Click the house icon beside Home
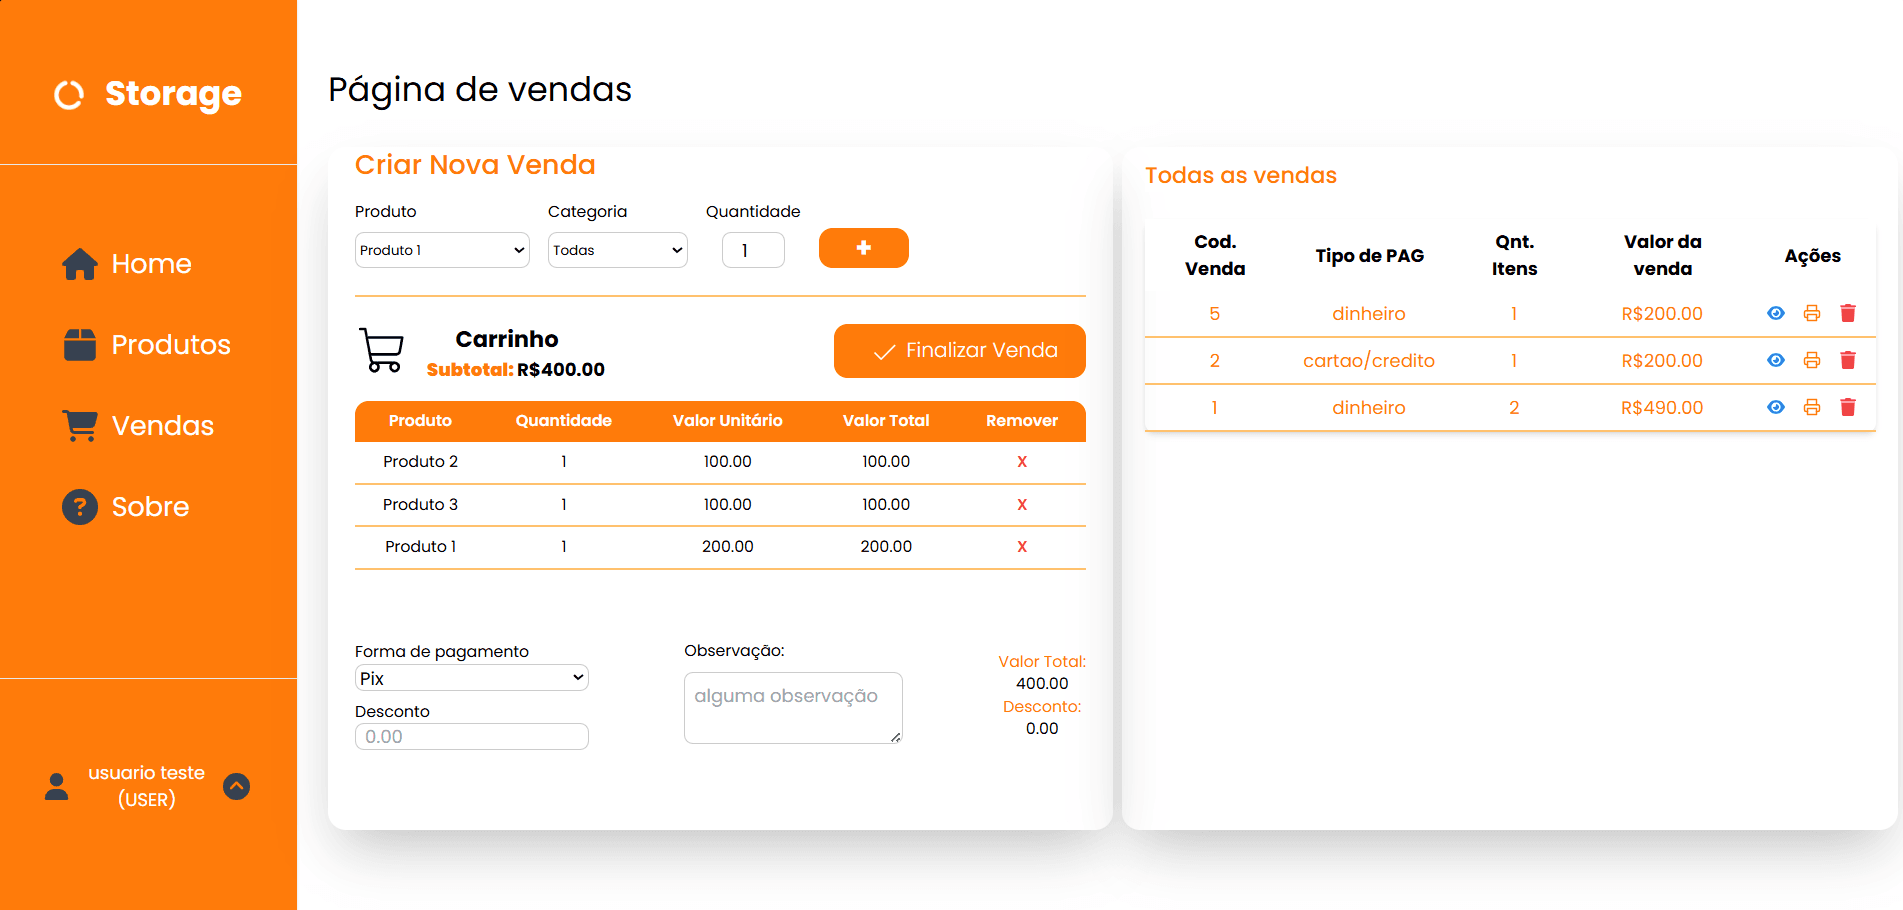The image size is (1903, 910). (x=80, y=264)
